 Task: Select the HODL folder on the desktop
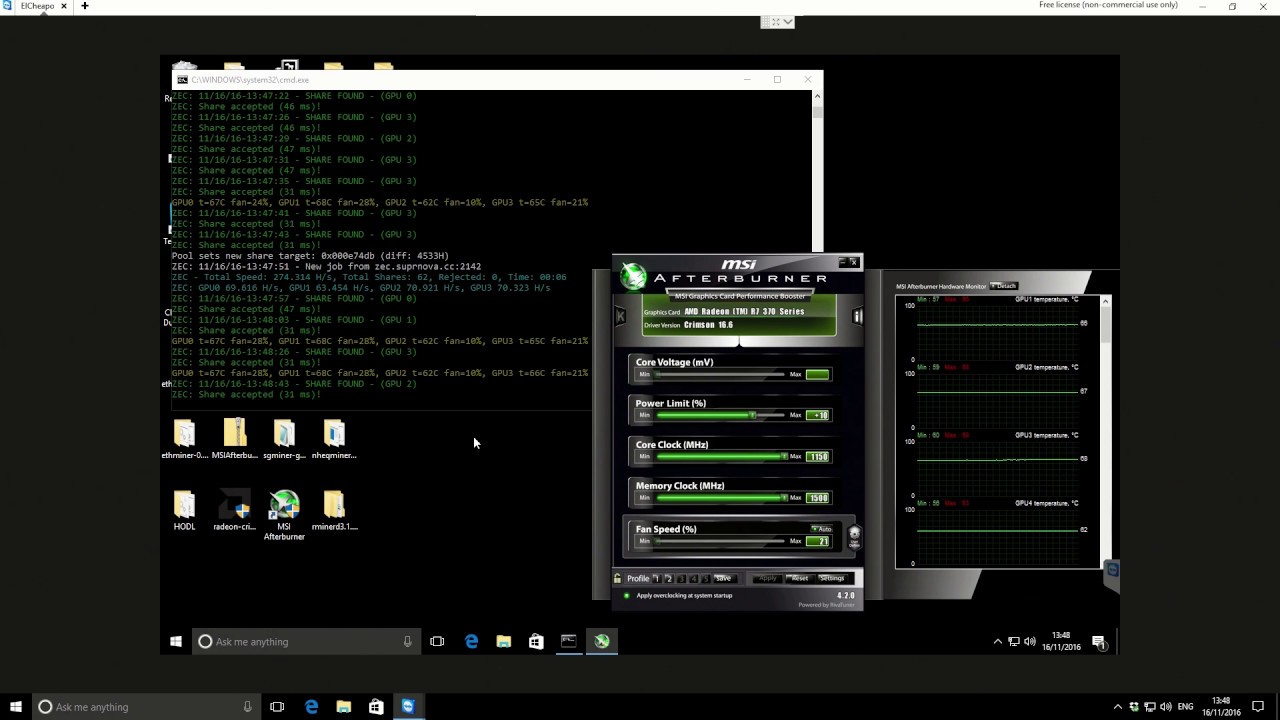tap(184, 510)
